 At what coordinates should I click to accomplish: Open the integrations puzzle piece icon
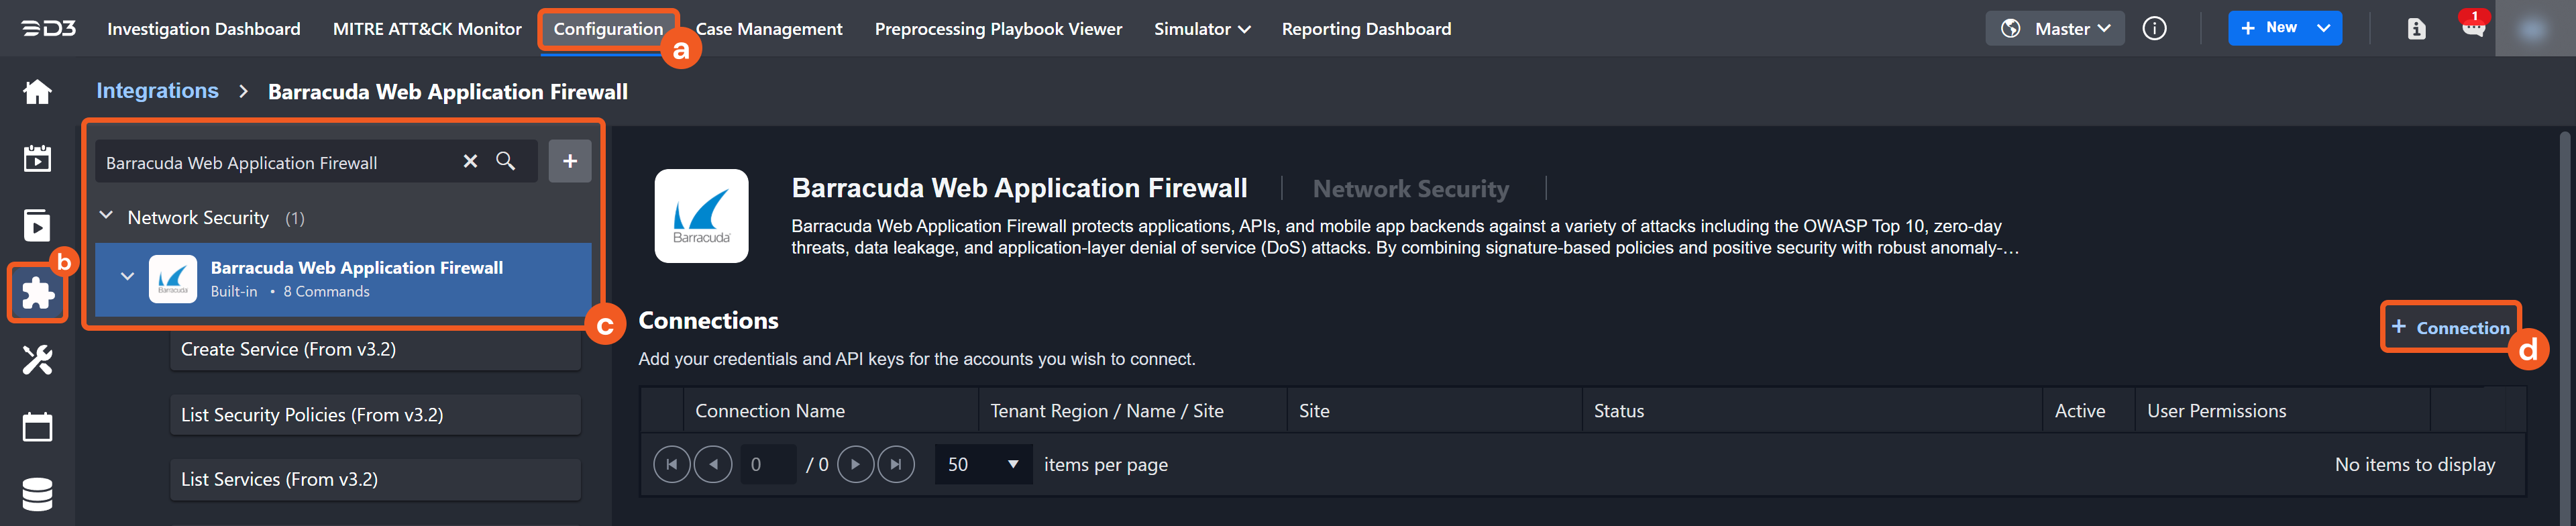pyautogui.click(x=37, y=293)
